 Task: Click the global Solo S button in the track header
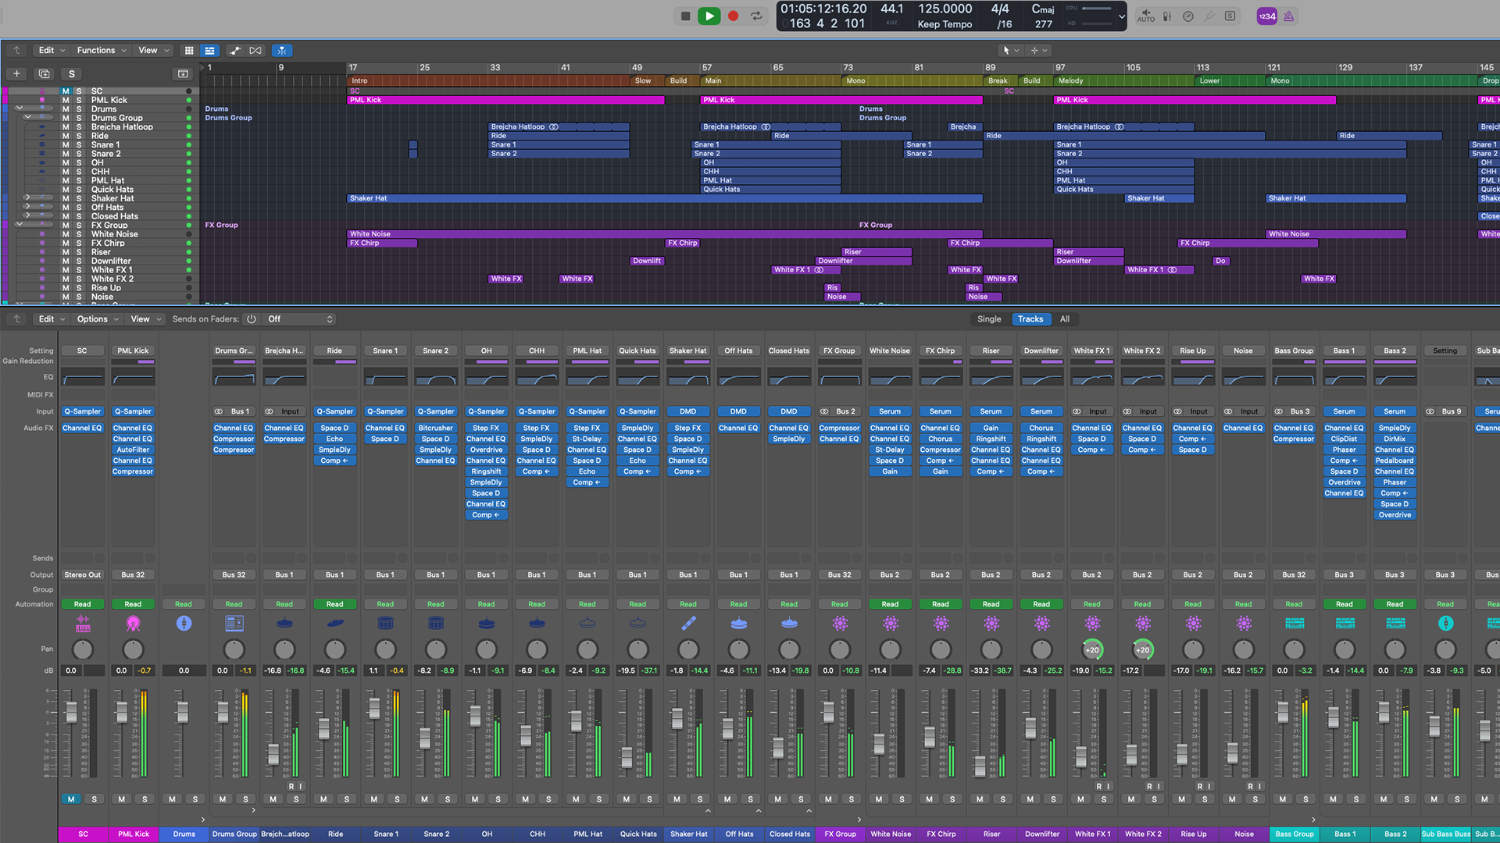point(71,73)
